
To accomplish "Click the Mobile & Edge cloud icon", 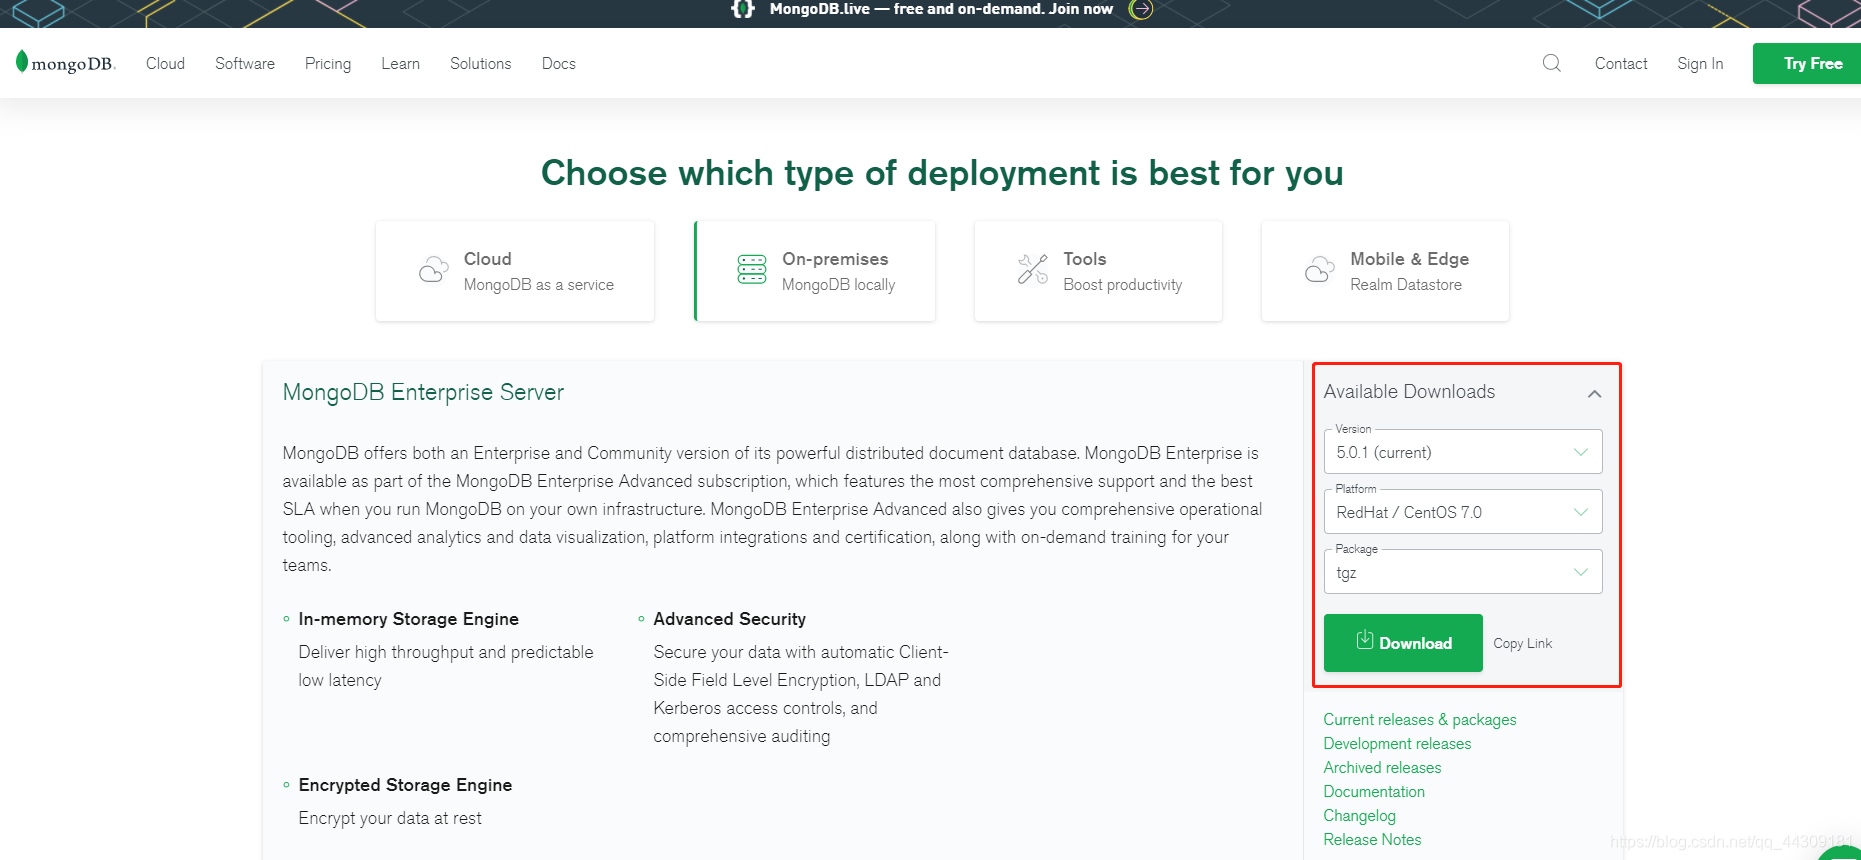I will pyautogui.click(x=1319, y=270).
